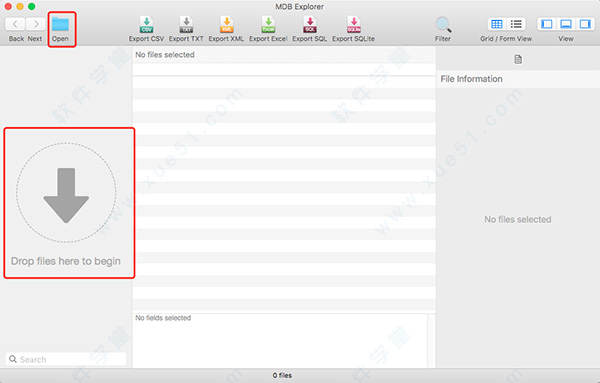Switch to Form view mode
The width and height of the screenshot is (600, 383).
click(x=516, y=24)
